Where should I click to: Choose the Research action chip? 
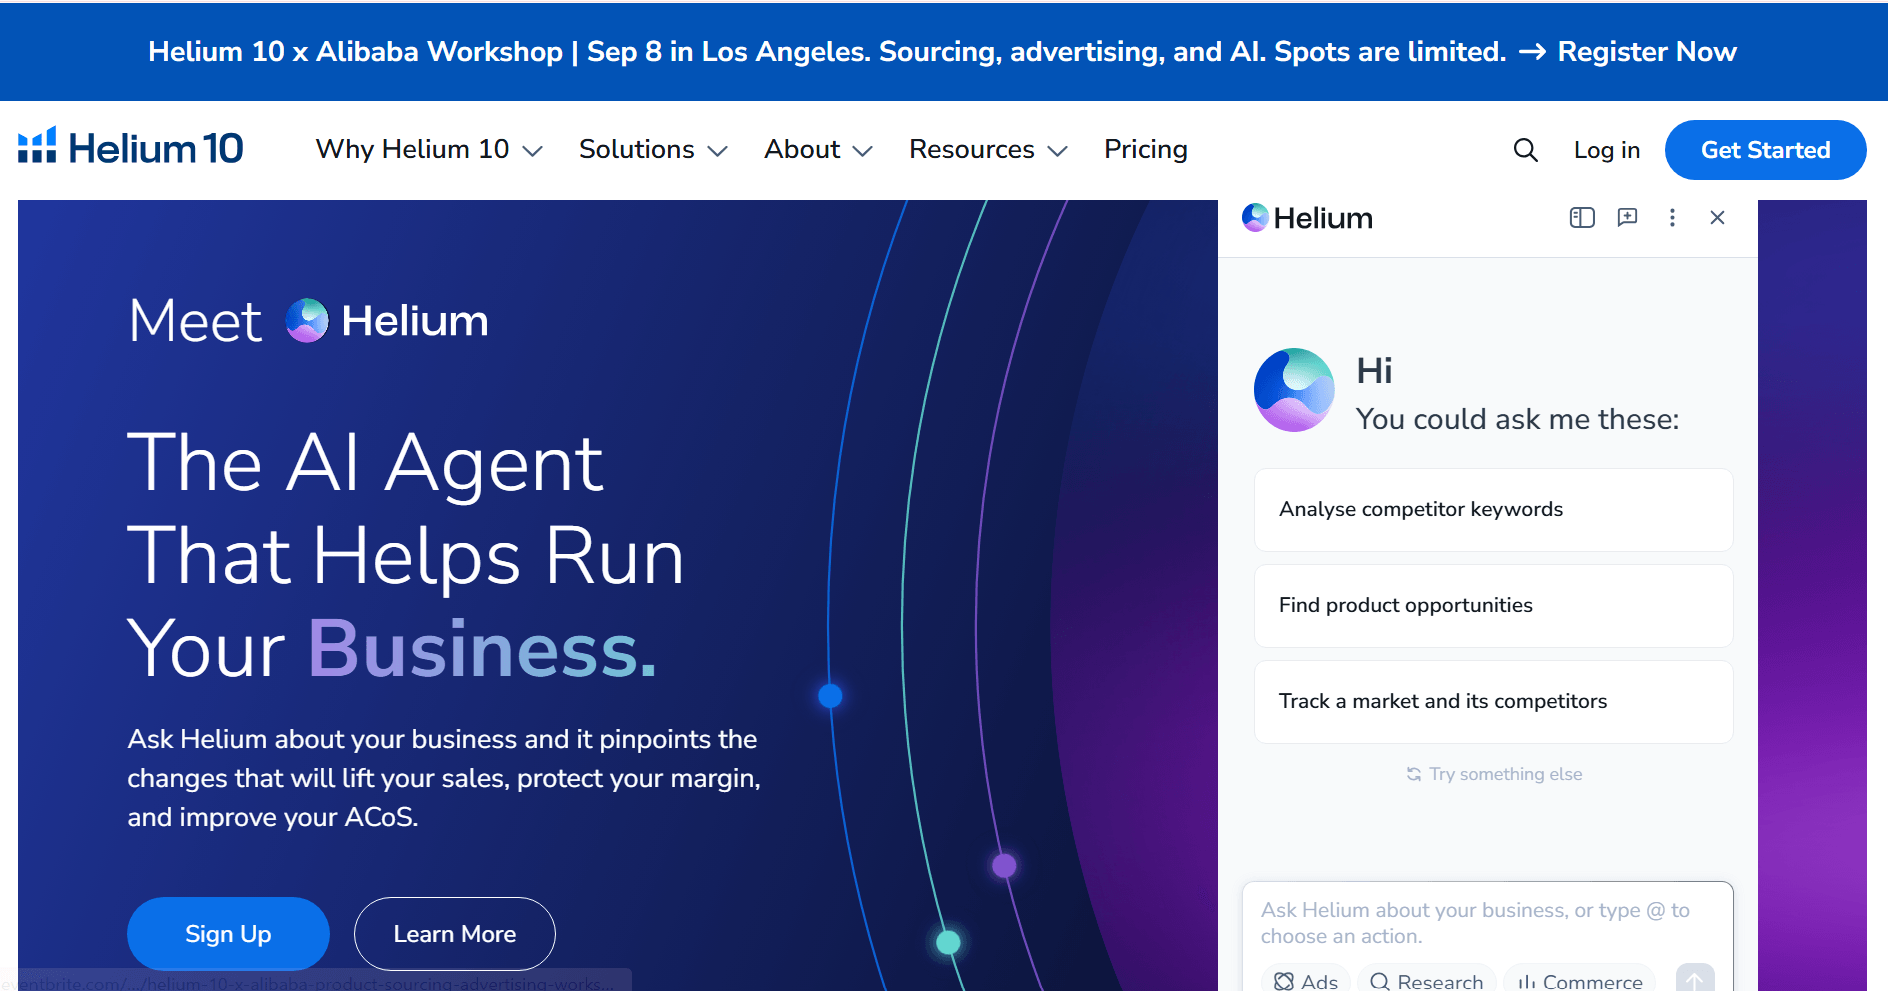[1427, 980]
